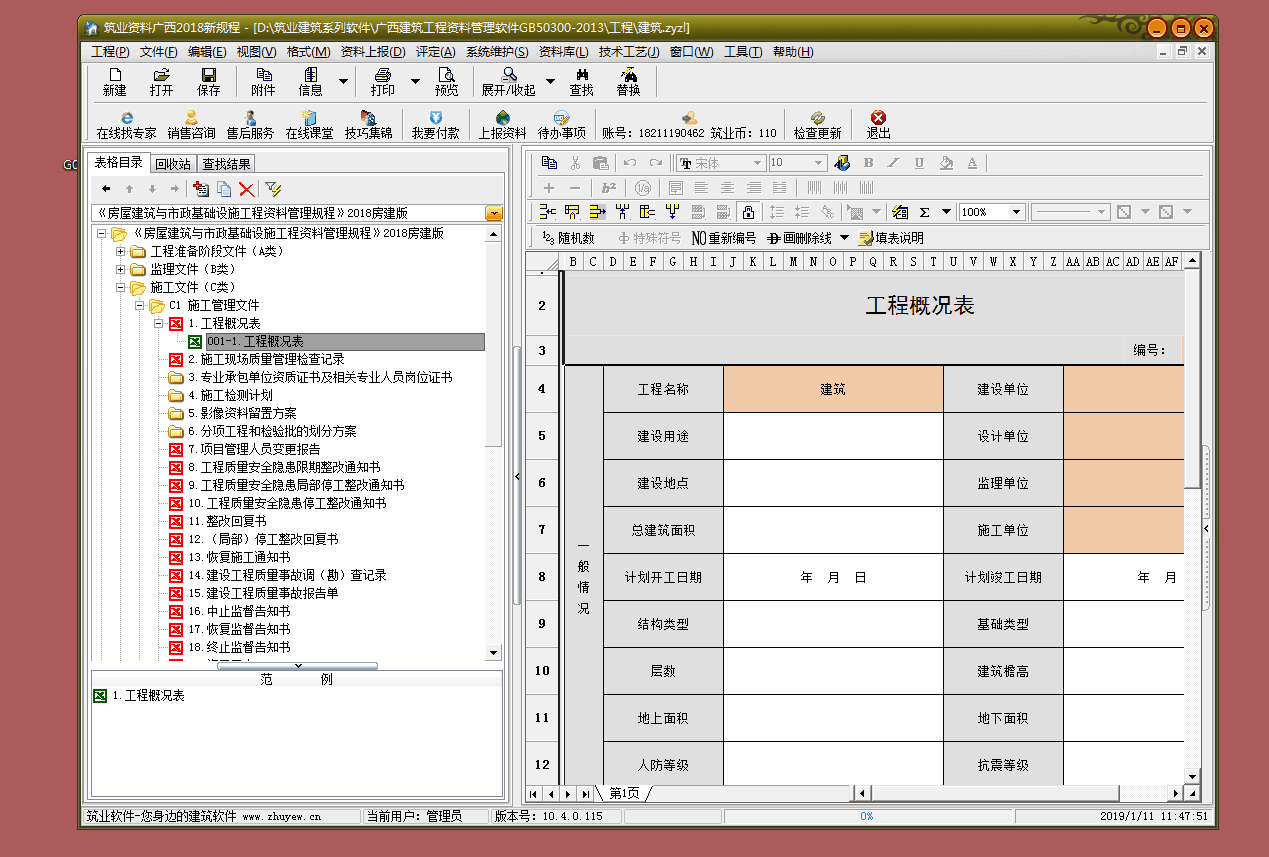This screenshot has height=857, width=1269.
Task: Click the paint bucket fill color icon
Action: tap(945, 163)
